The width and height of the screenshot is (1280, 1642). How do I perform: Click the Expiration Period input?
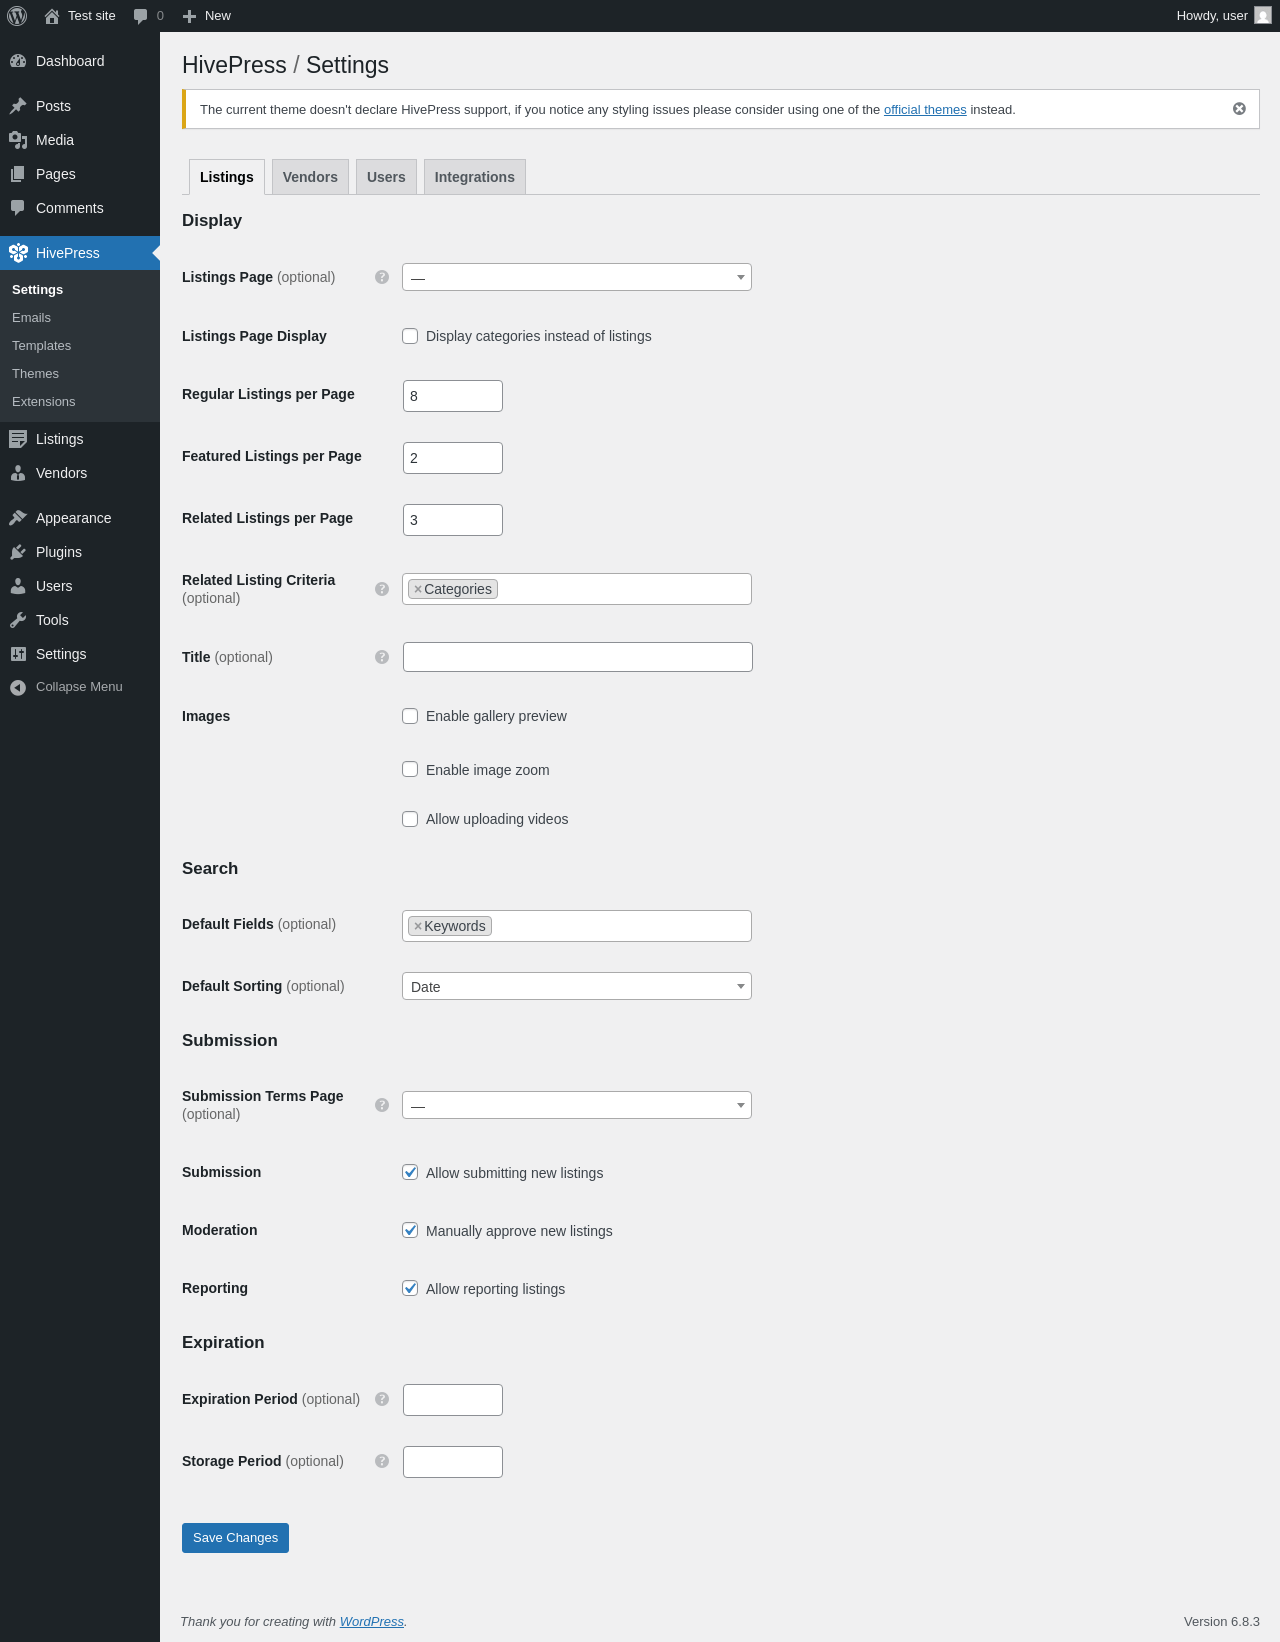[x=453, y=1400]
